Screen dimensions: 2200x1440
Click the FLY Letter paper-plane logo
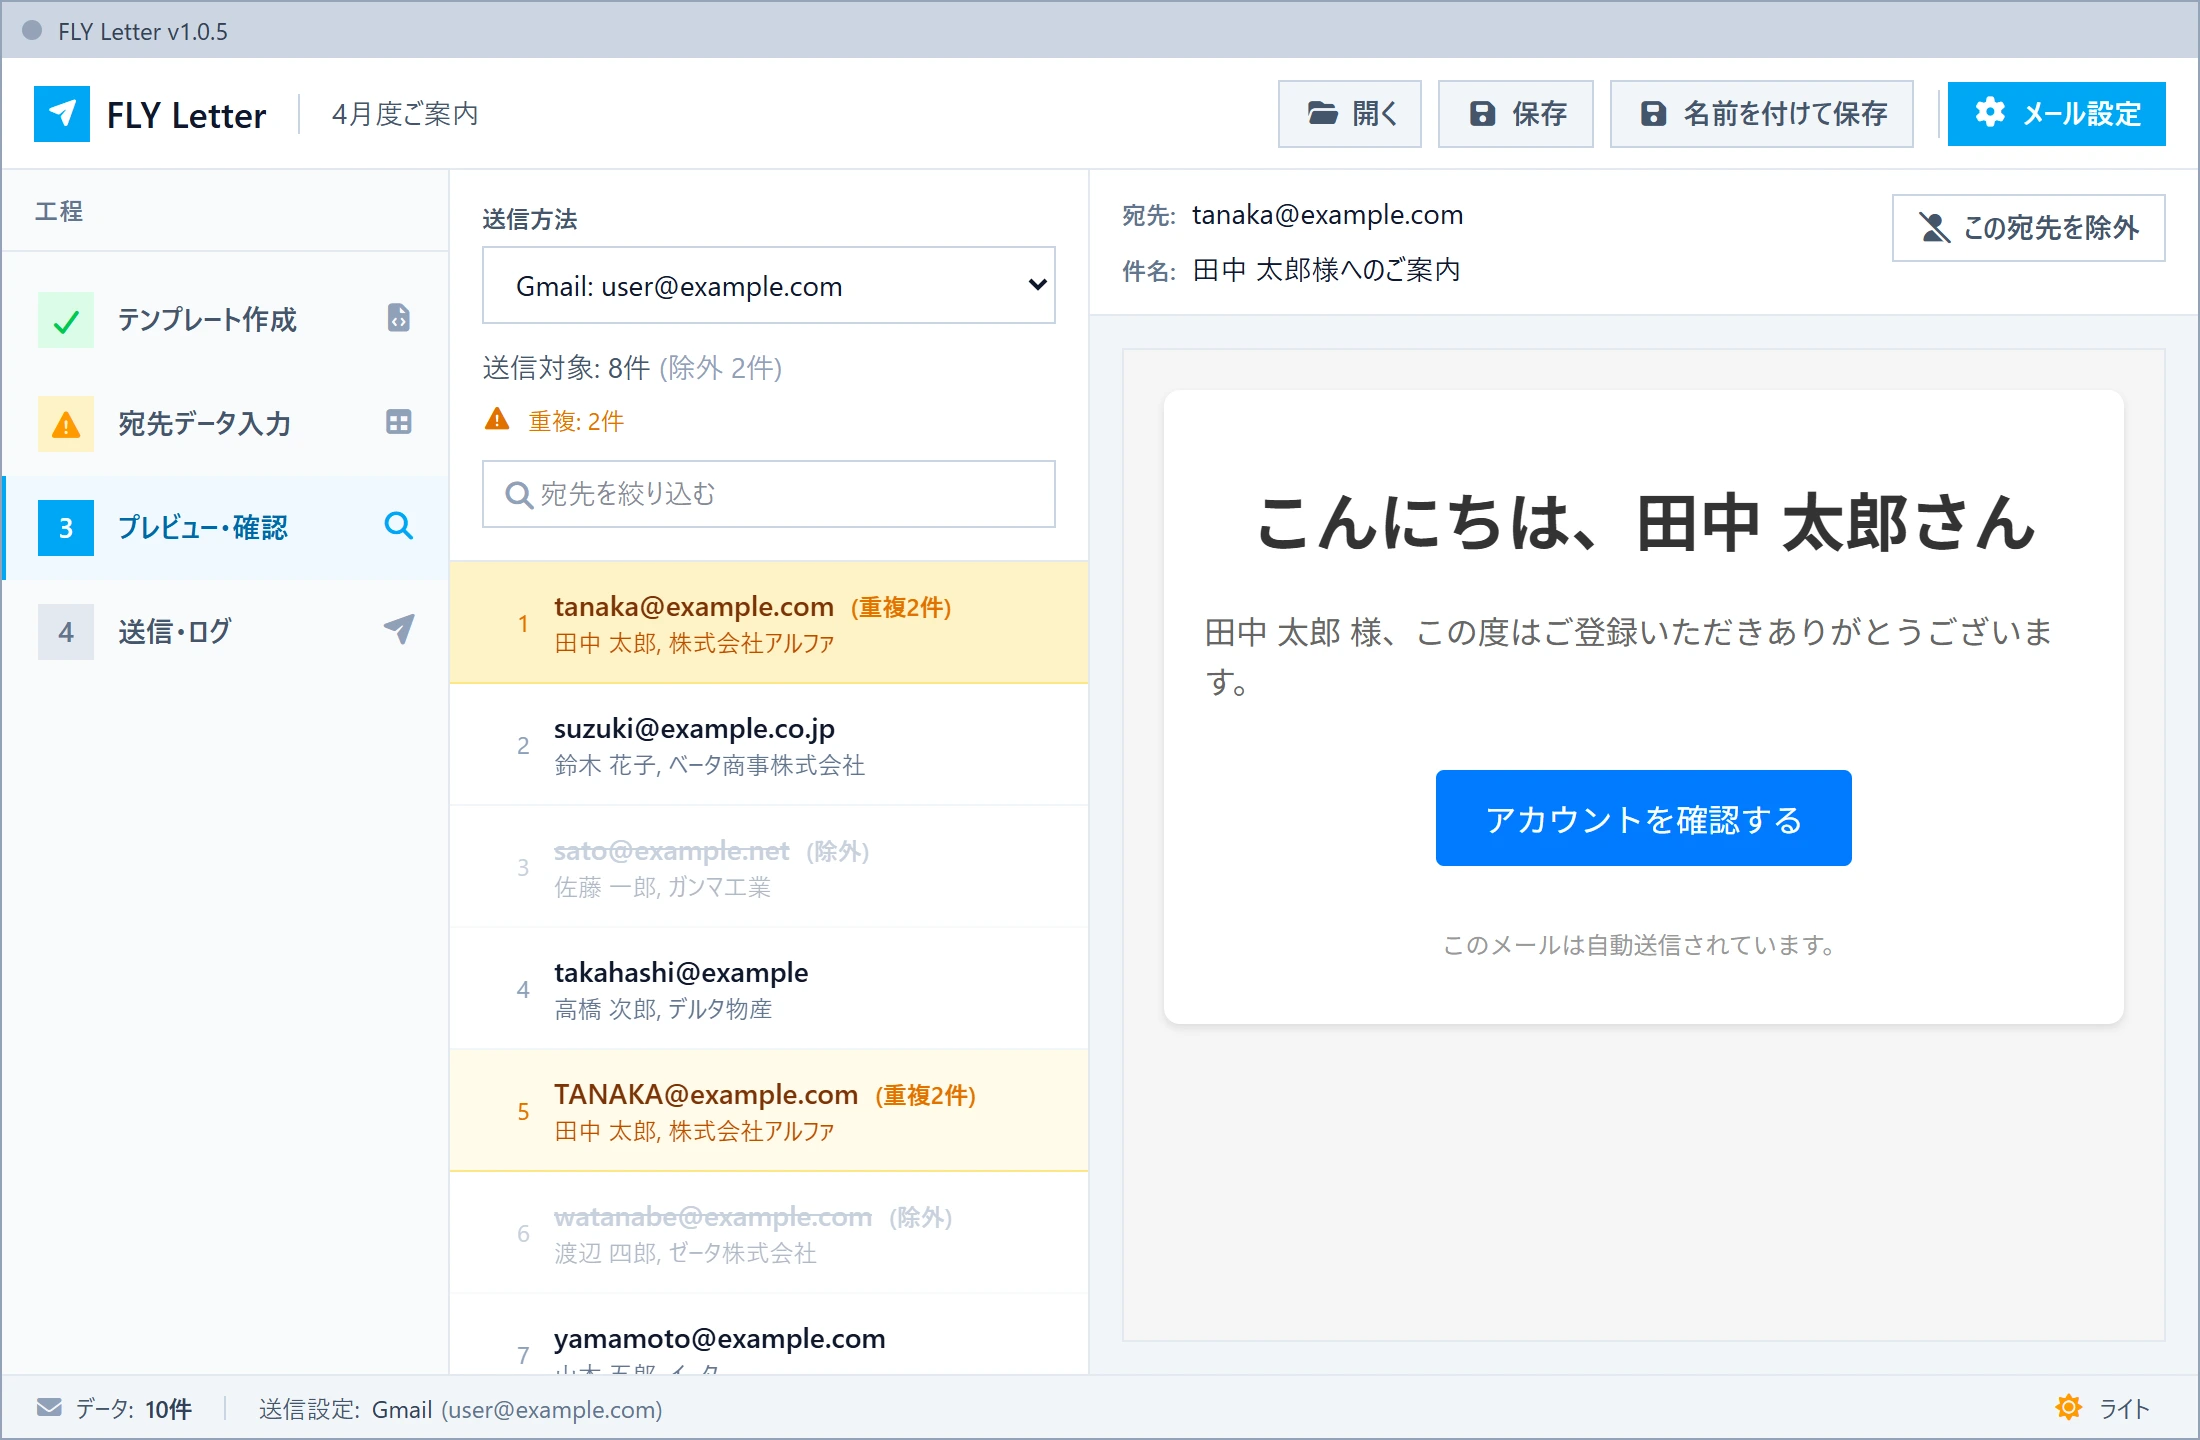(62, 114)
